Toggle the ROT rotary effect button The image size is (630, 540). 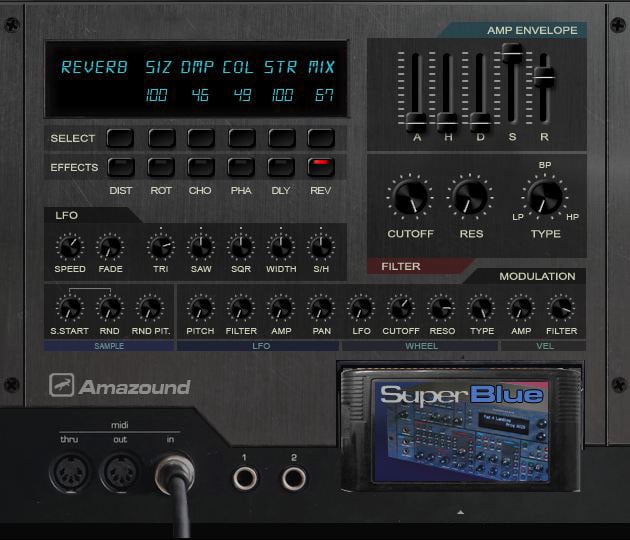(x=161, y=167)
